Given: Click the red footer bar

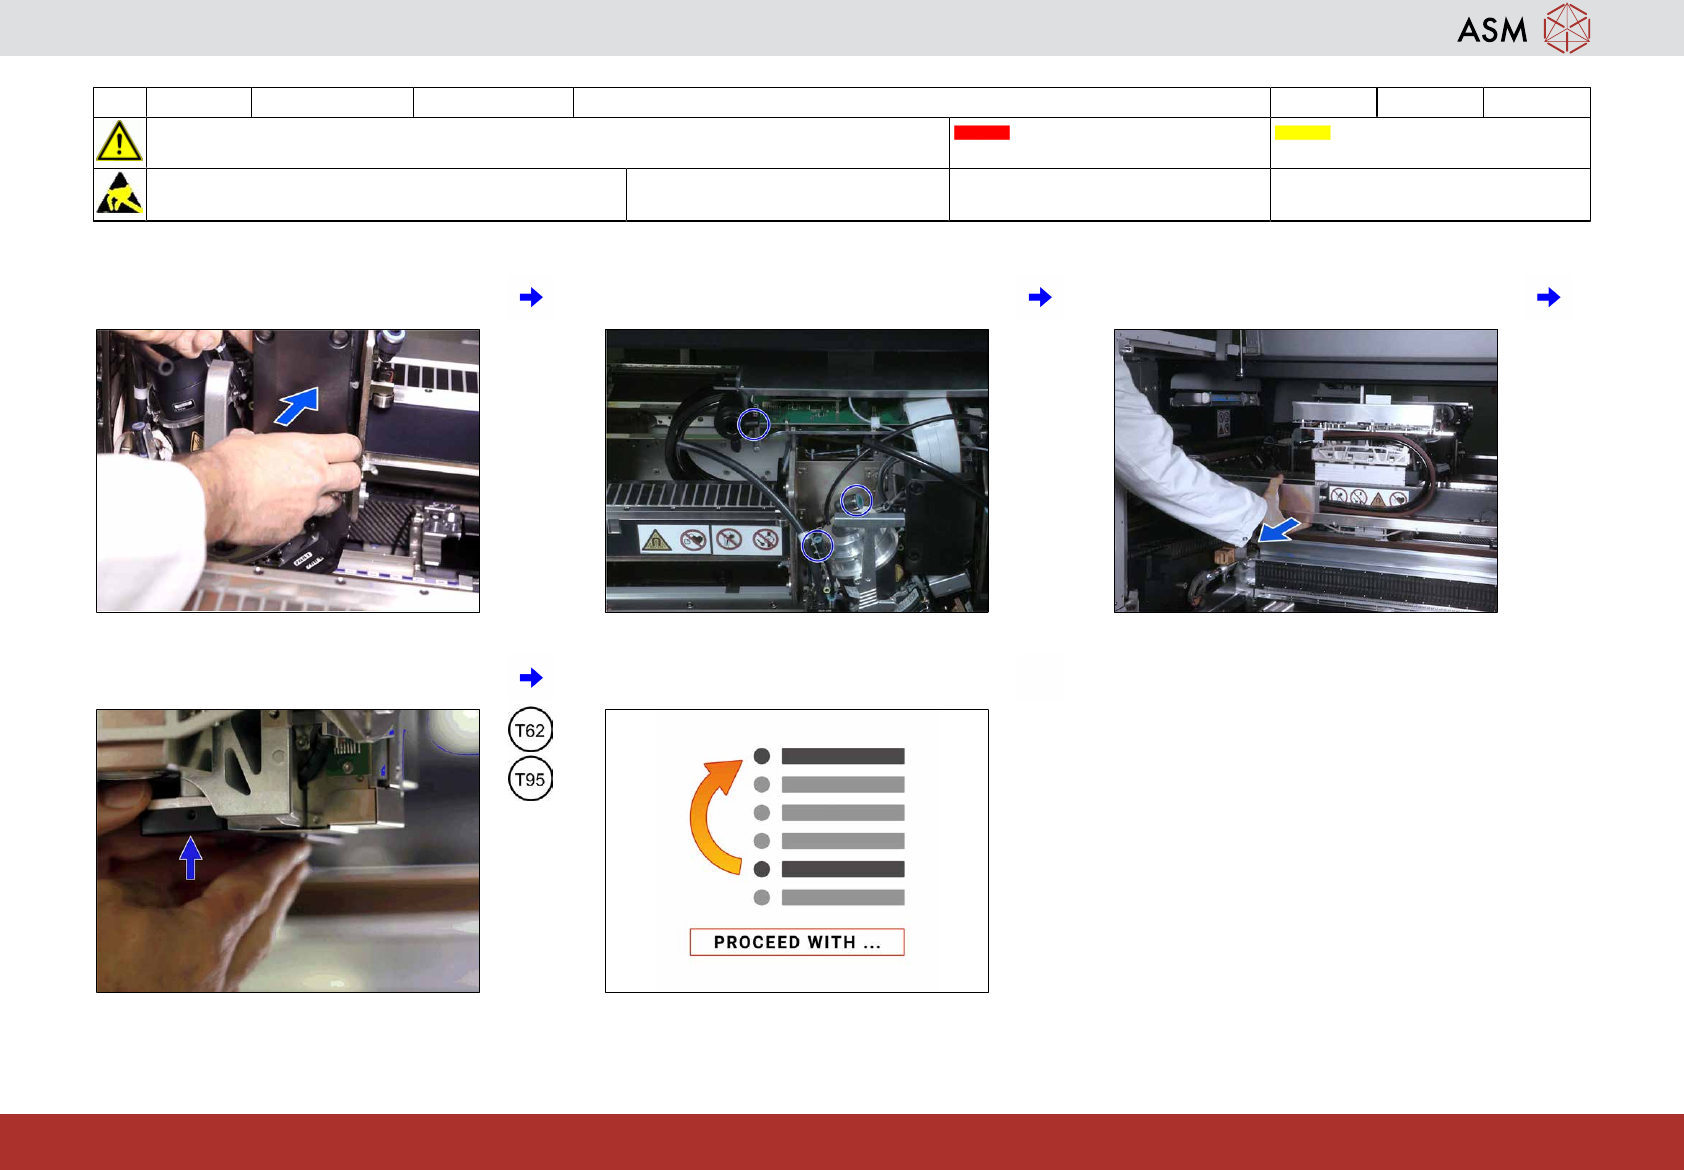Looking at the screenshot, I should pos(842,1141).
